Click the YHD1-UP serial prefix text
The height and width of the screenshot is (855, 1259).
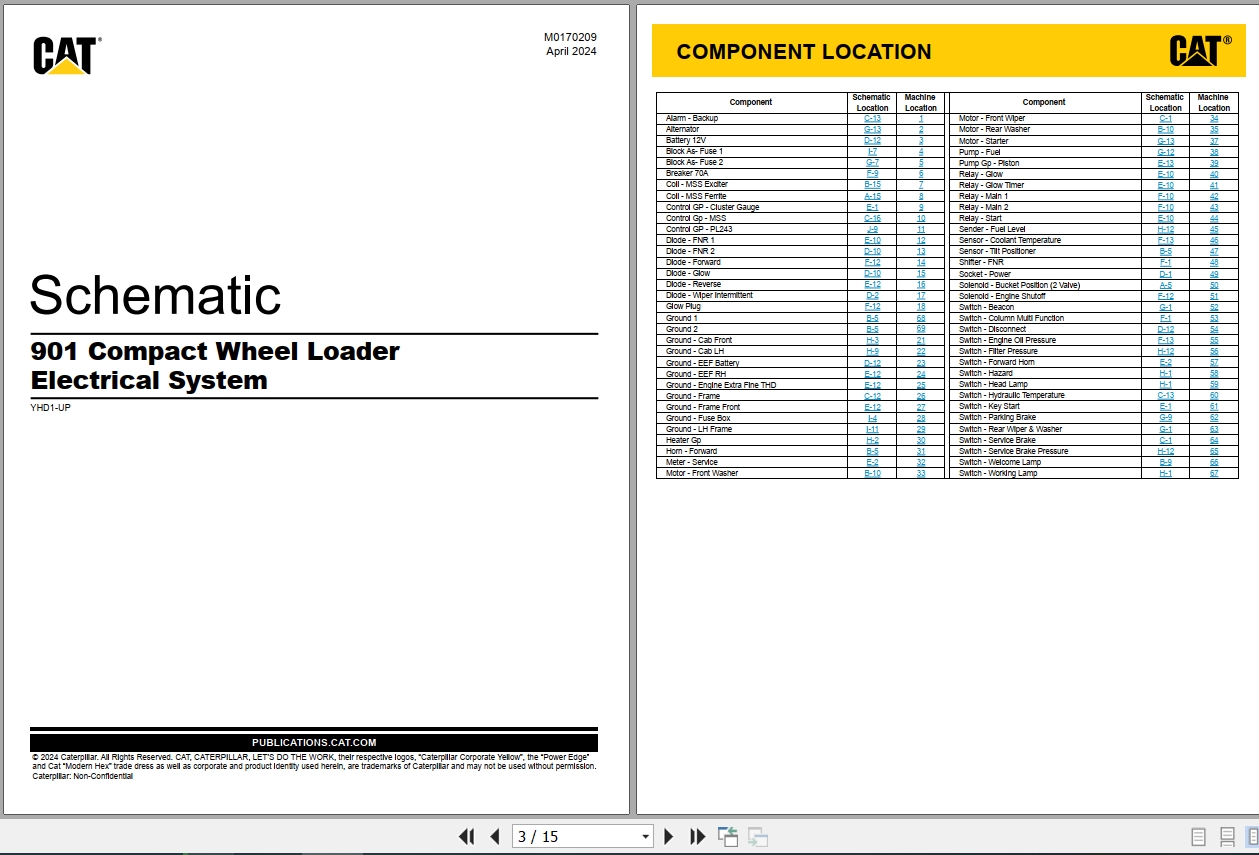pos(51,408)
